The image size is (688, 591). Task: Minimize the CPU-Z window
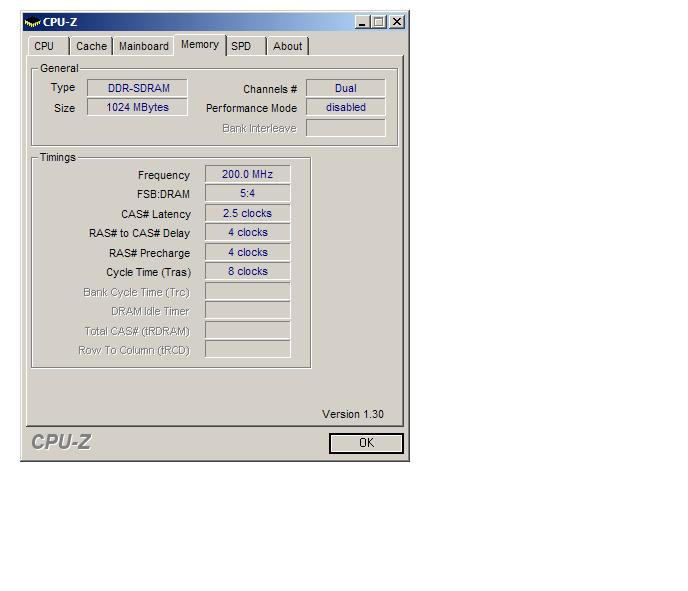362,22
